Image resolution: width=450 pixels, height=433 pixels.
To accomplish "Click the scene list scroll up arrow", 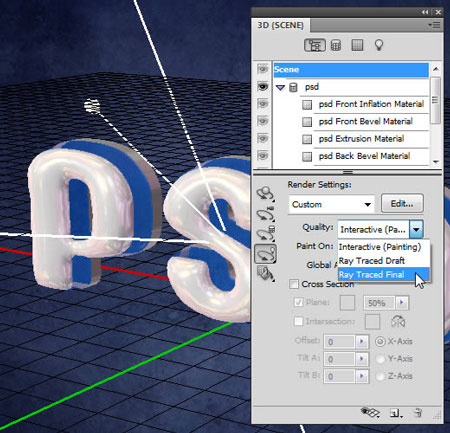I will tap(435, 69).
